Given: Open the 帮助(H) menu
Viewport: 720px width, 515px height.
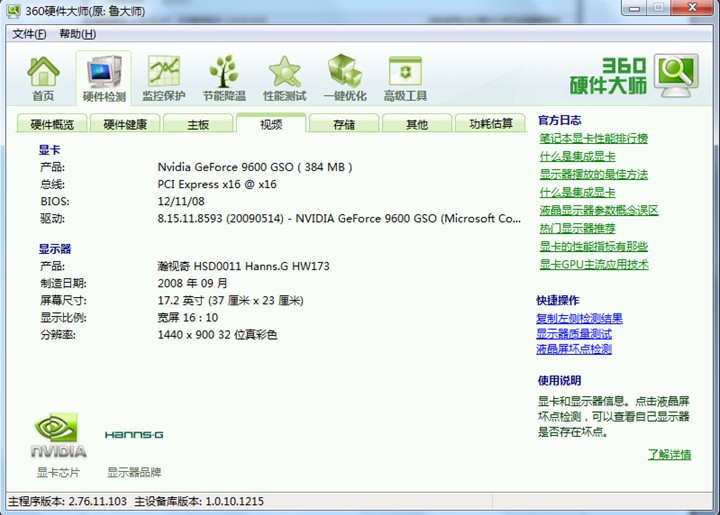Looking at the screenshot, I should coord(77,34).
